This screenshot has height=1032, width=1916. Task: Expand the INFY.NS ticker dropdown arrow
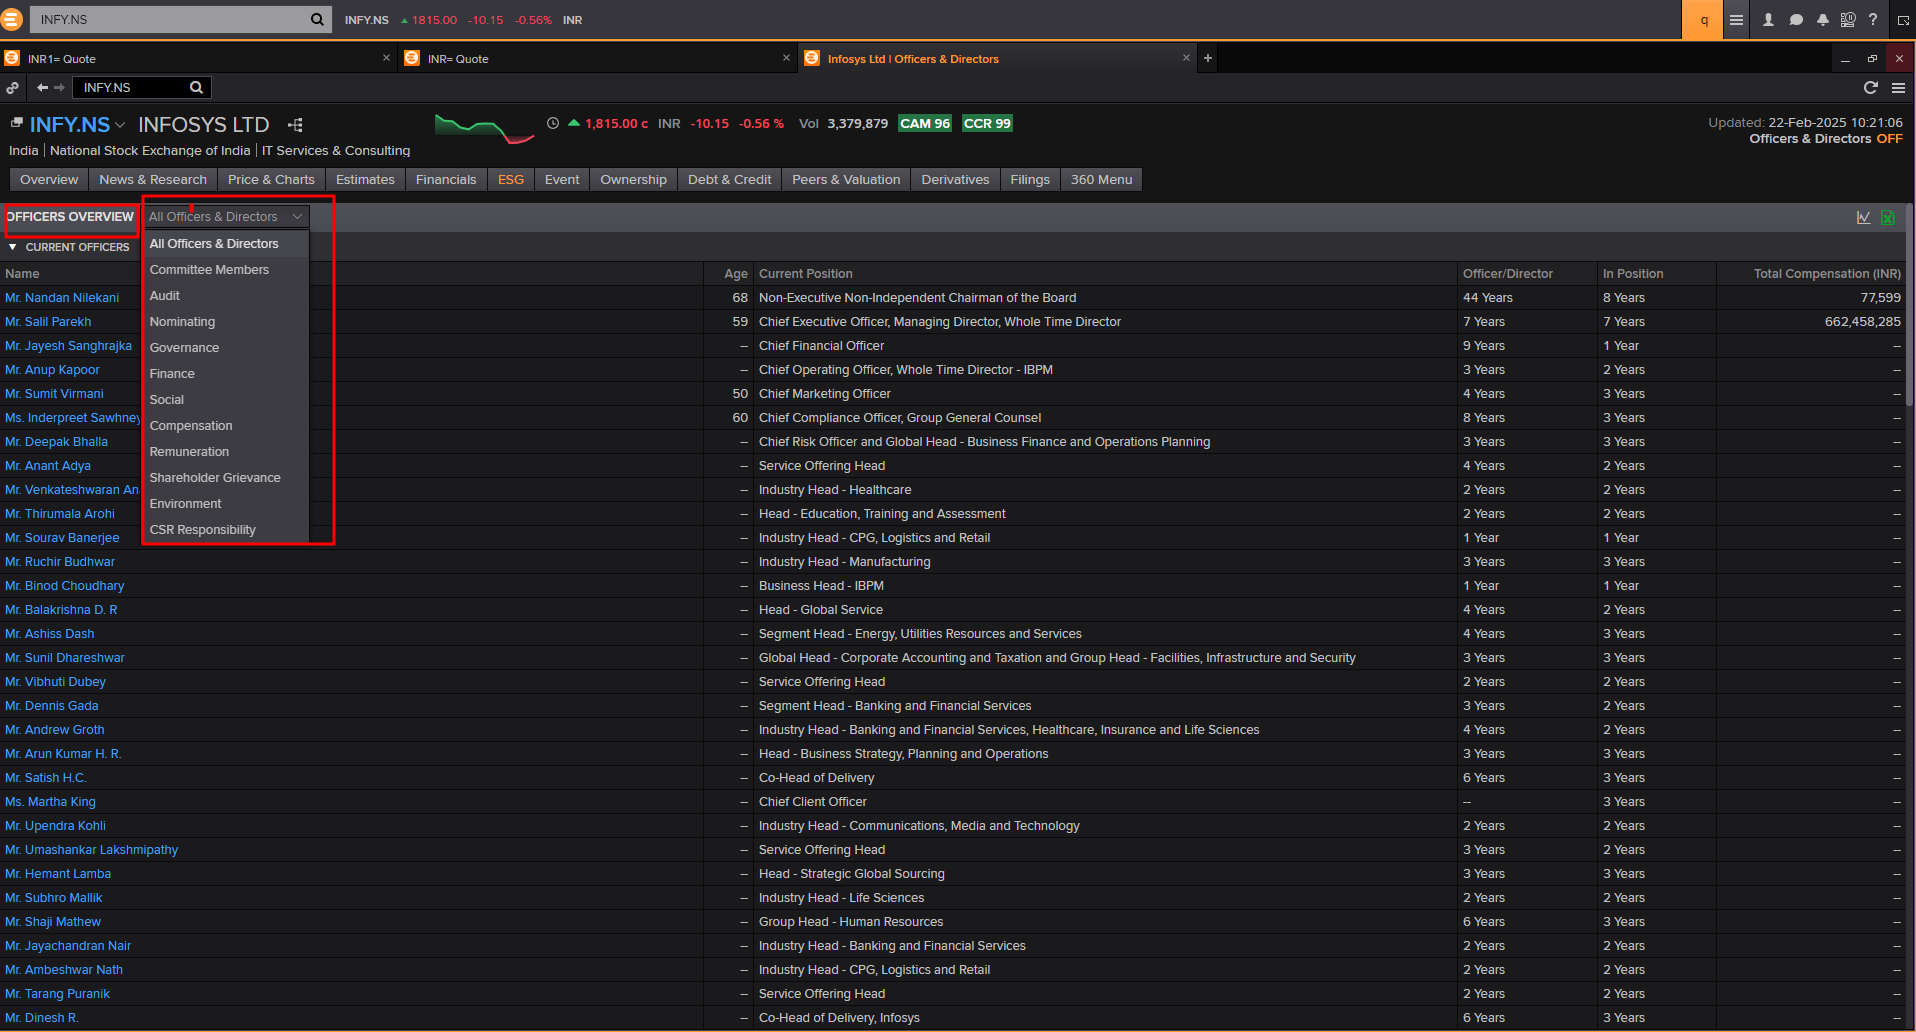[x=120, y=125]
